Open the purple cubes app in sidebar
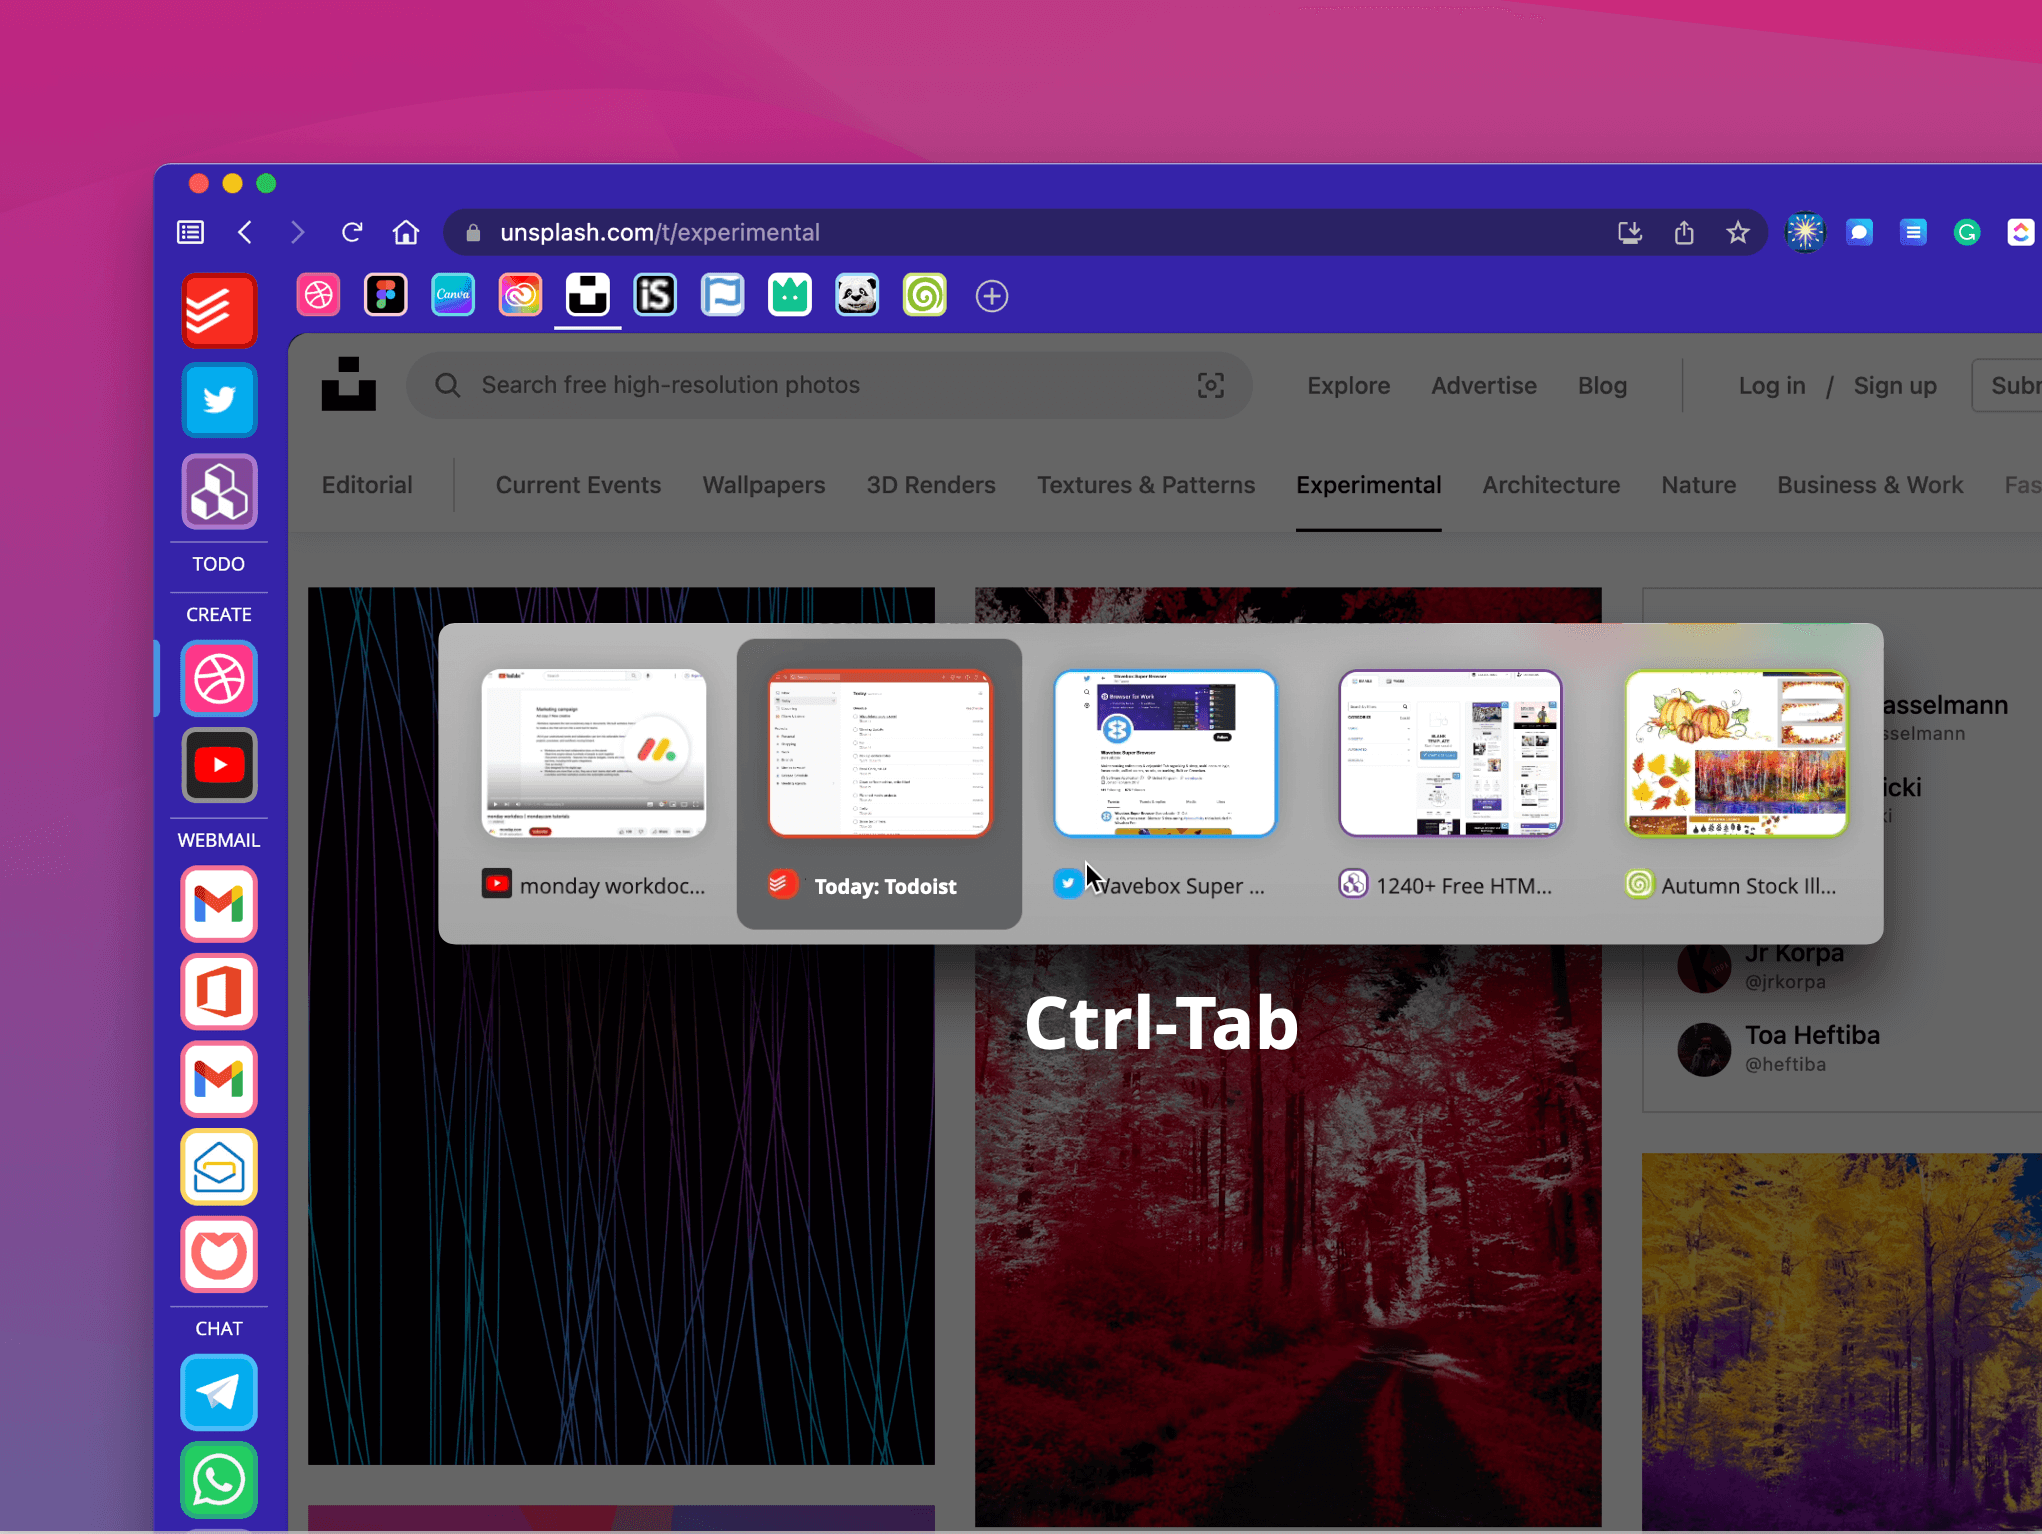This screenshot has height=1534, width=2042. [x=219, y=491]
